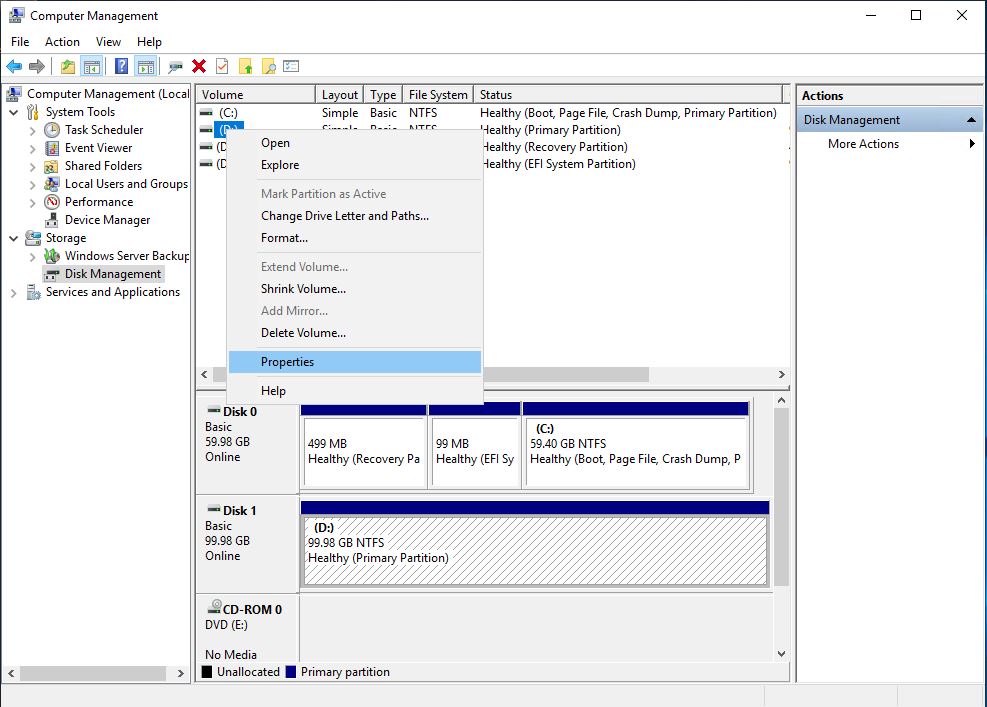Screen dimensions: 987x707
Task: Select the Windows Server Backup icon
Action: pos(52,256)
